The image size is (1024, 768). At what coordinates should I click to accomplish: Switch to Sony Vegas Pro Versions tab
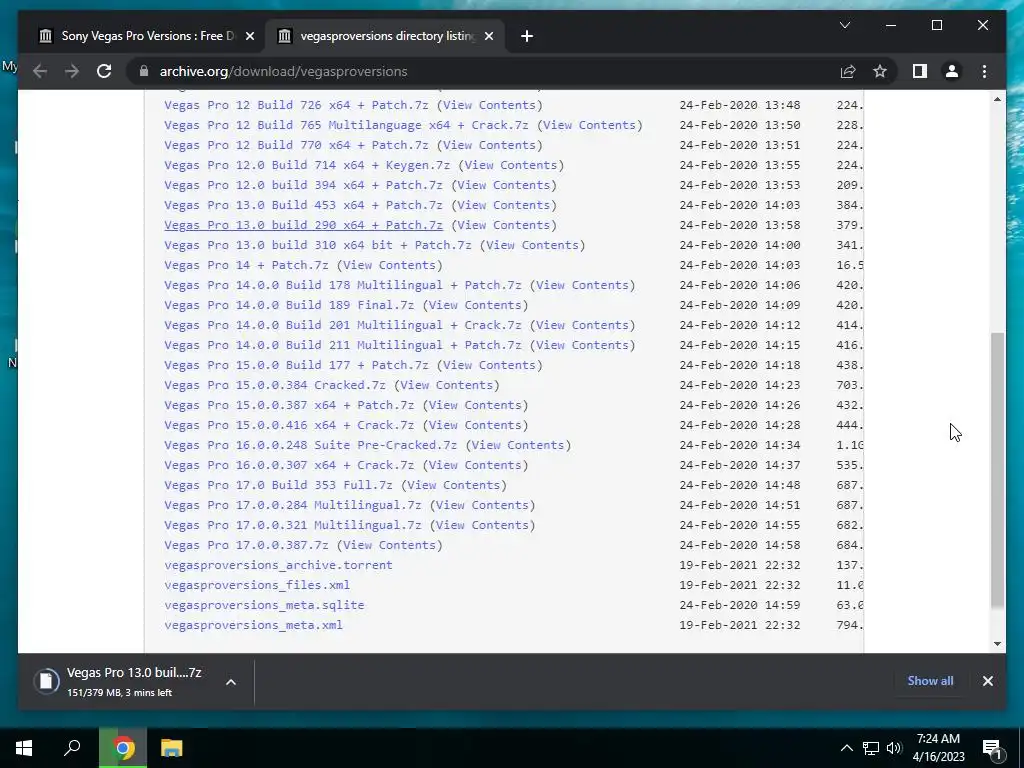[147, 36]
